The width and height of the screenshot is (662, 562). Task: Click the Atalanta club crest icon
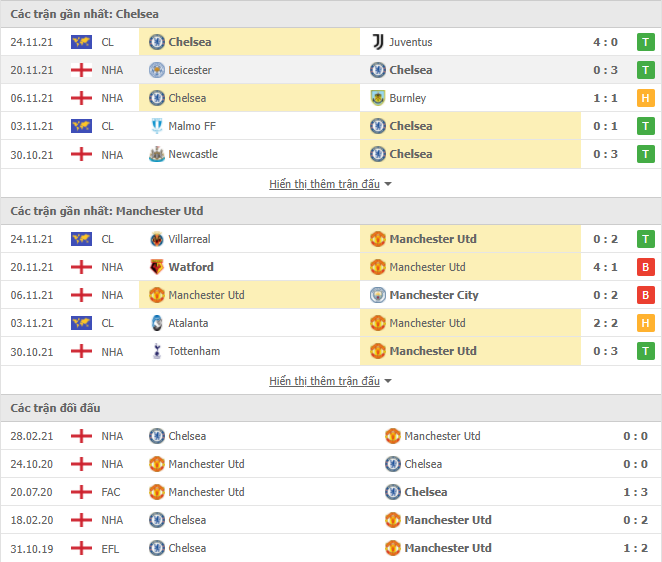click(157, 323)
